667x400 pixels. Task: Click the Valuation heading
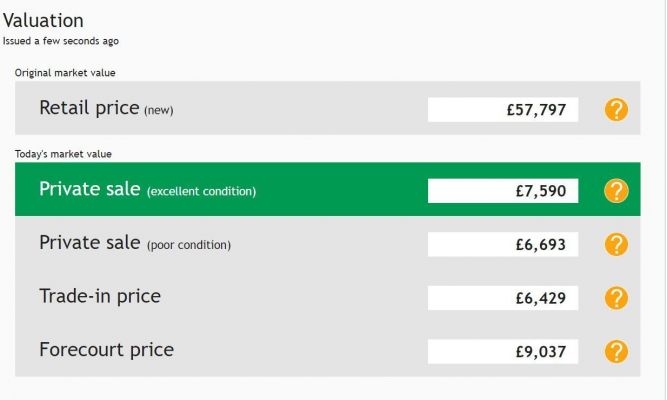click(43, 20)
